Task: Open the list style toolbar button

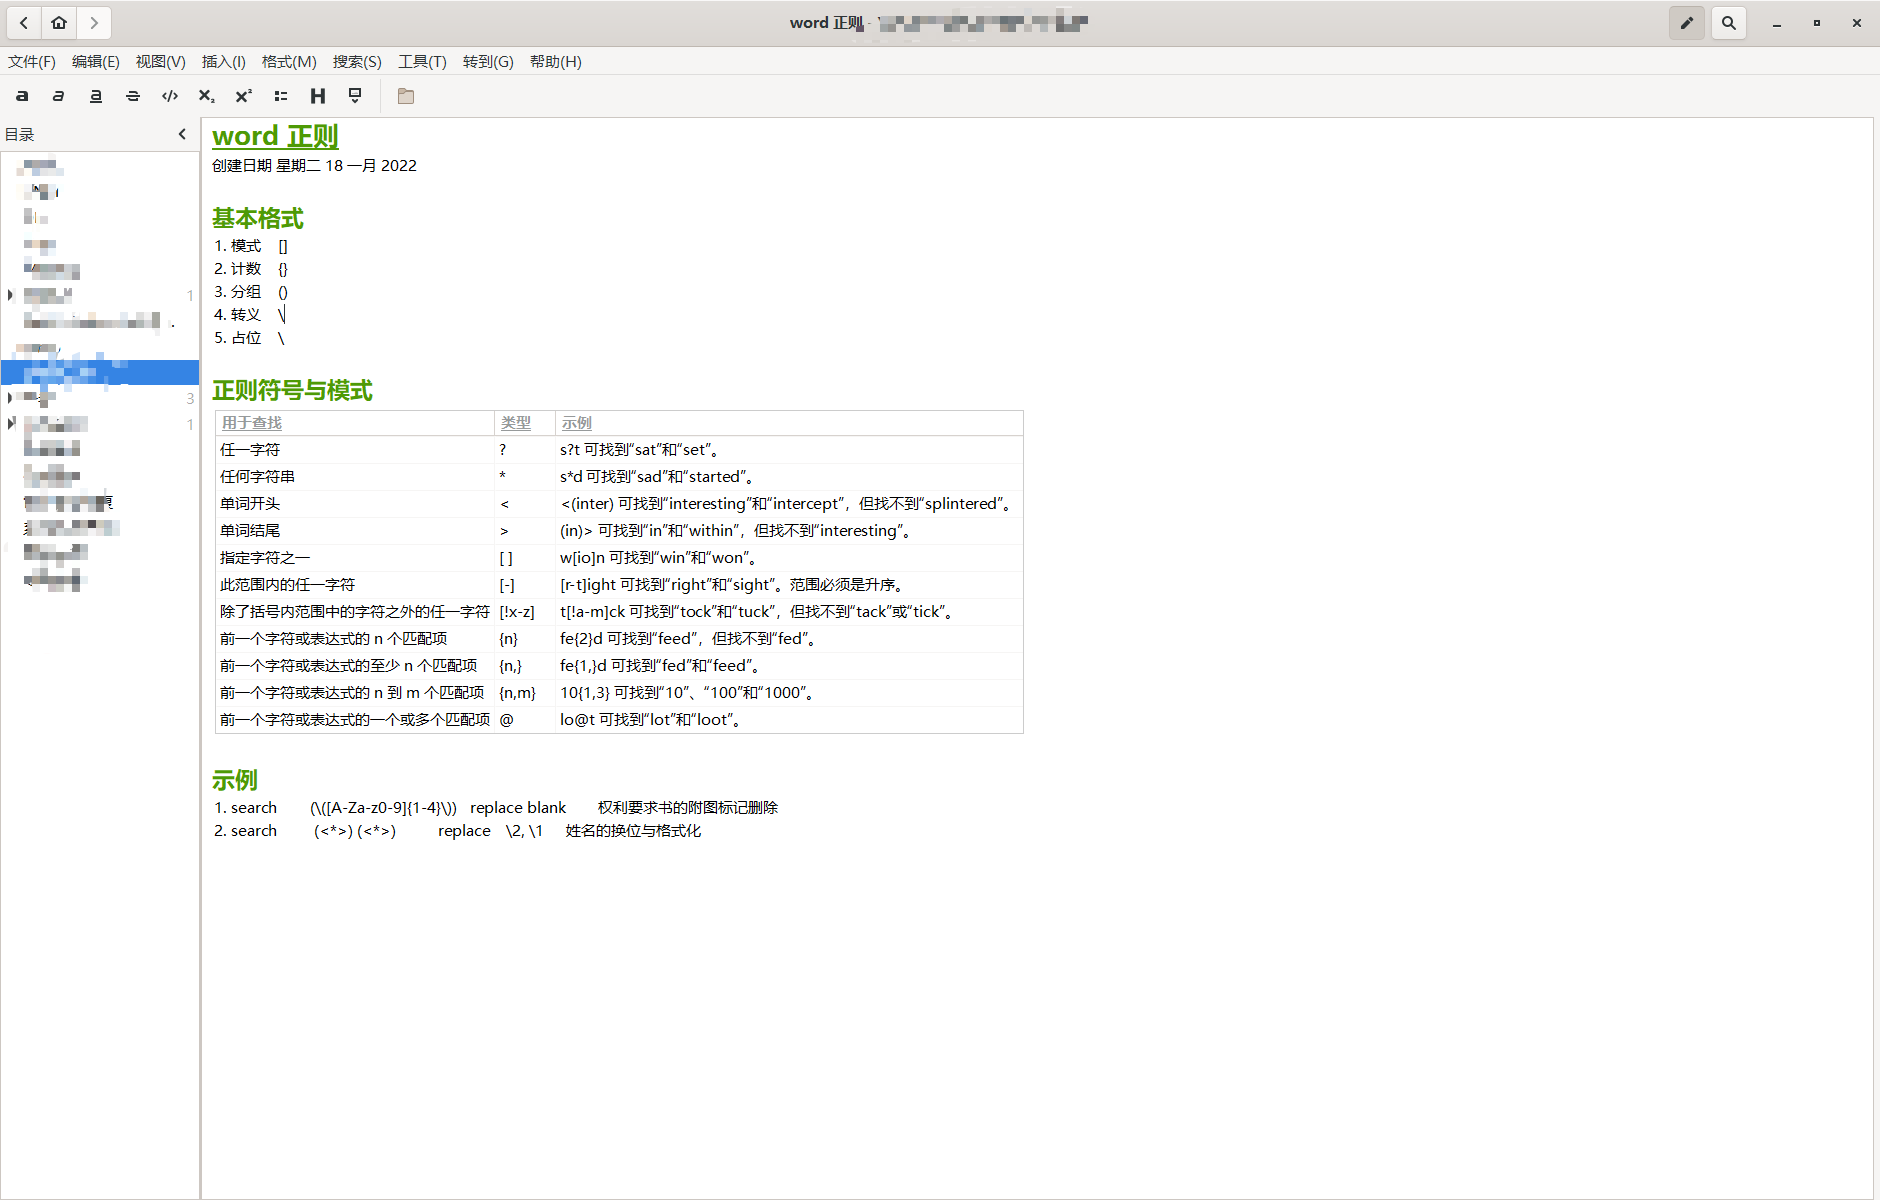Action: click(x=281, y=96)
